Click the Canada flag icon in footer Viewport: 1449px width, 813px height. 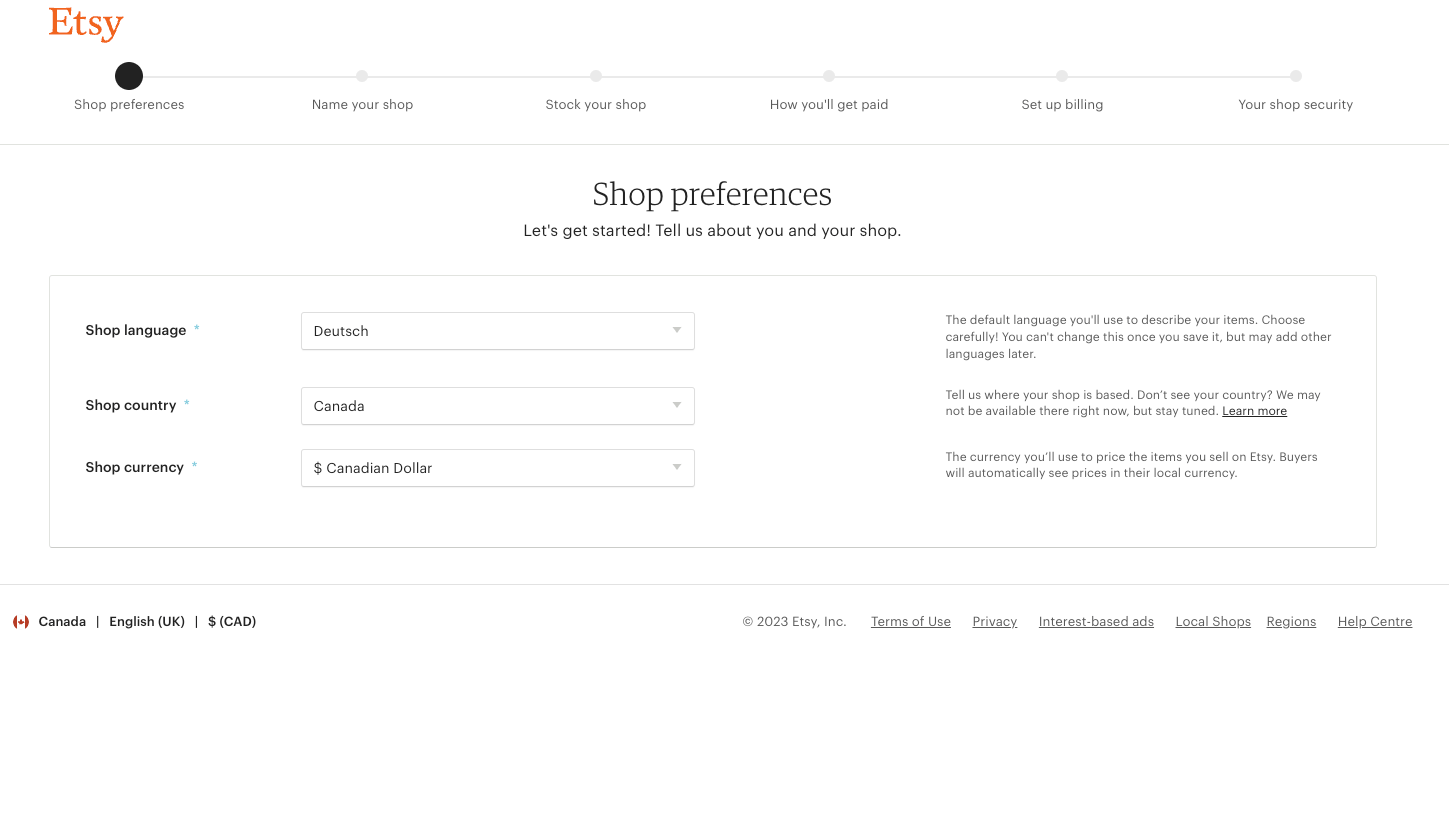click(x=21, y=622)
